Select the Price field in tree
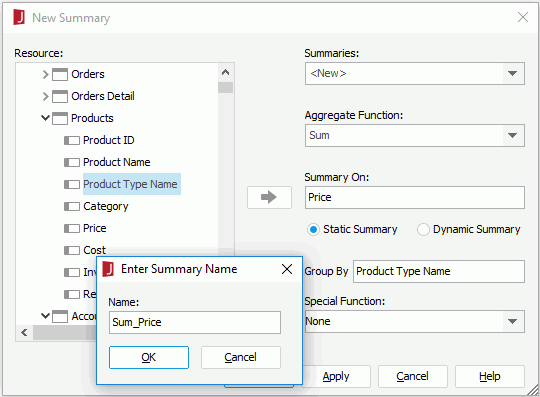The width and height of the screenshot is (540, 397). click(x=95, y=229)
